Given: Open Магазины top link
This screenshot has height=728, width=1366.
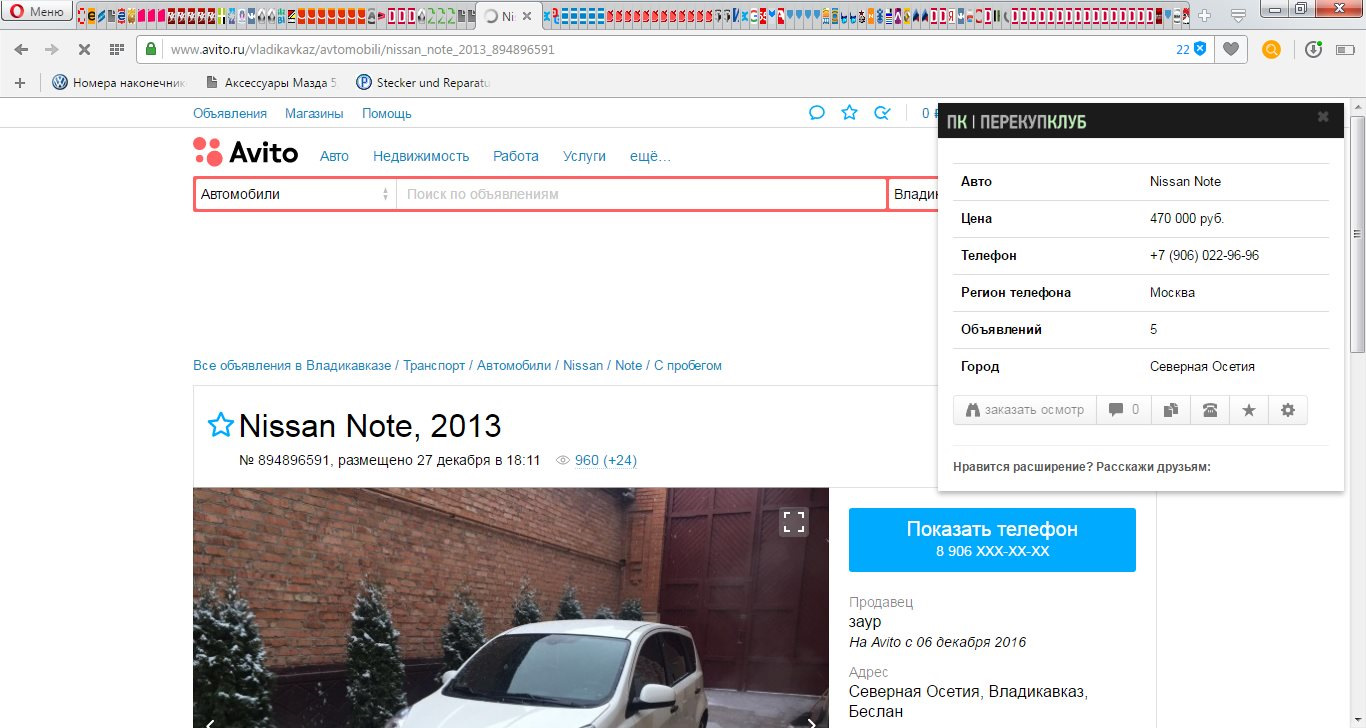Looking at the screenshot, I should point(314,113).
